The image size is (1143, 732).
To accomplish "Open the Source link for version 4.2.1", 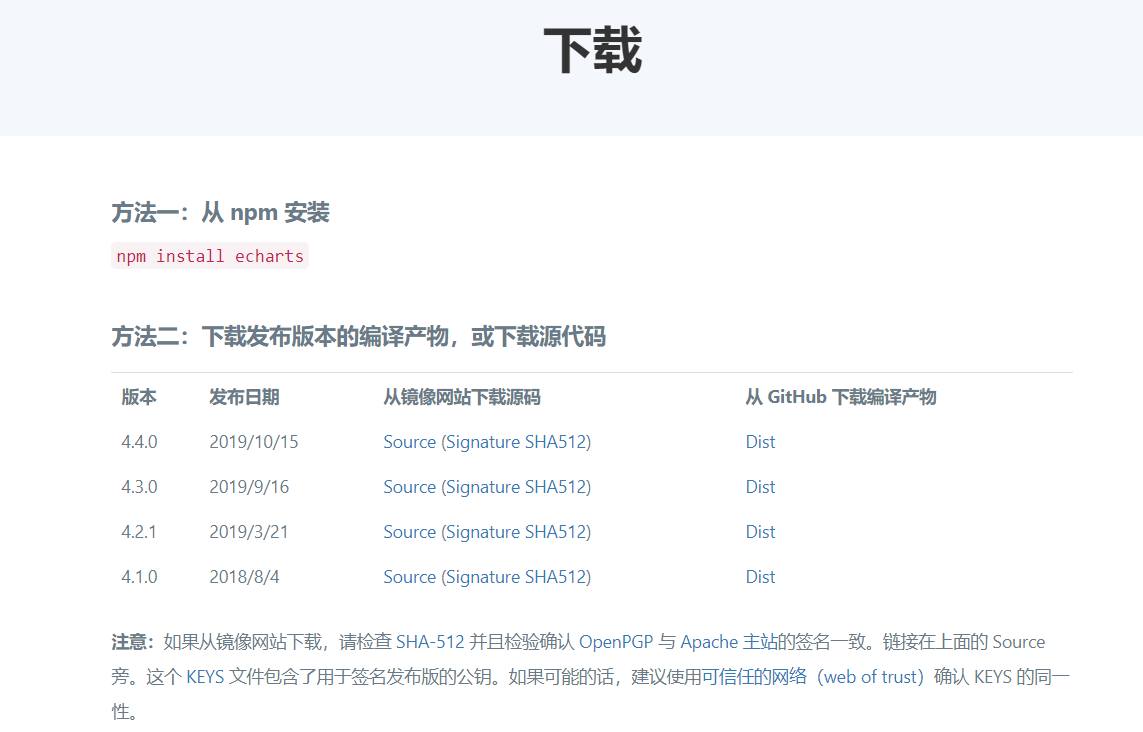I will click(x=410, y=532).
